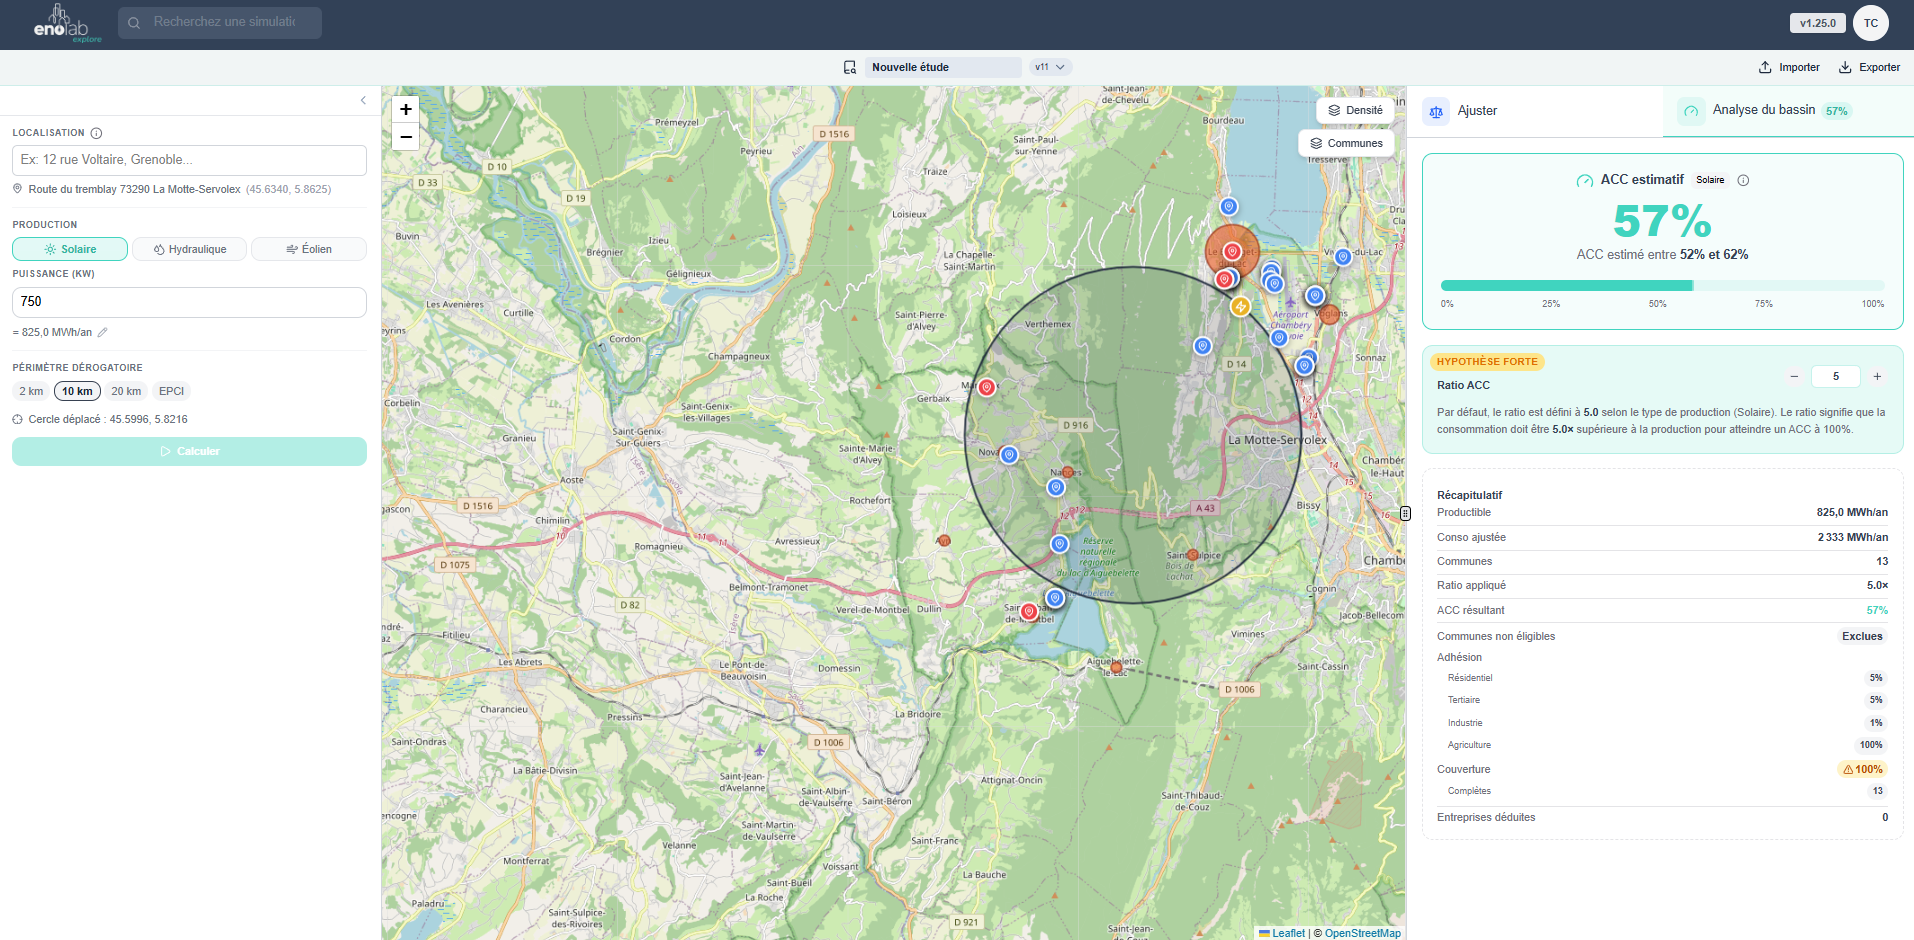
Task: Click the info icon beside Localisation
Action: coord(97,133)
